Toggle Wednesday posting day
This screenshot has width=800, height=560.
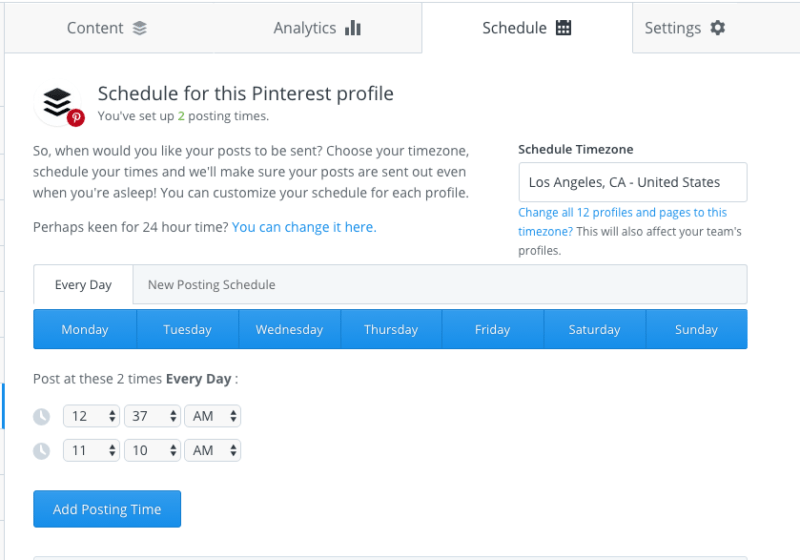(289, 329)
